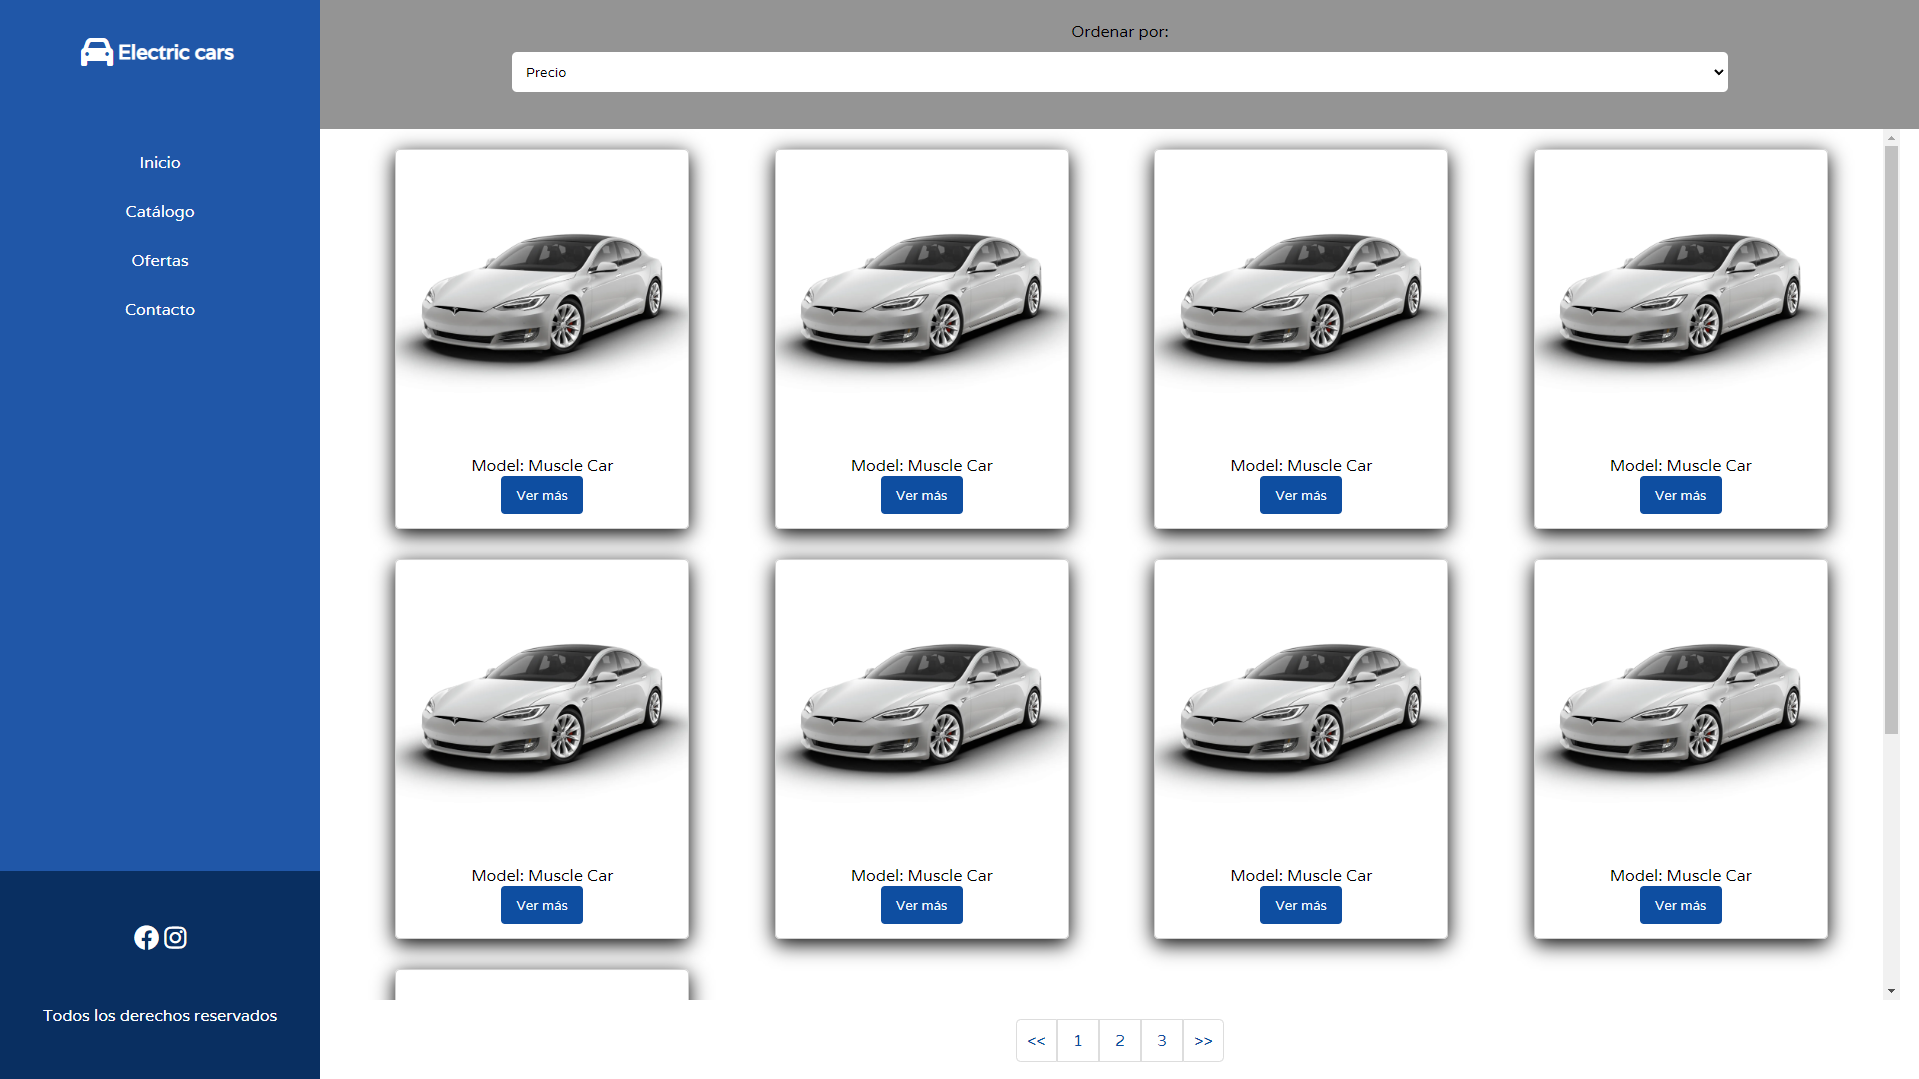Select pagination page 1
The image size is (1919, 1079).
point(1078,1040)
